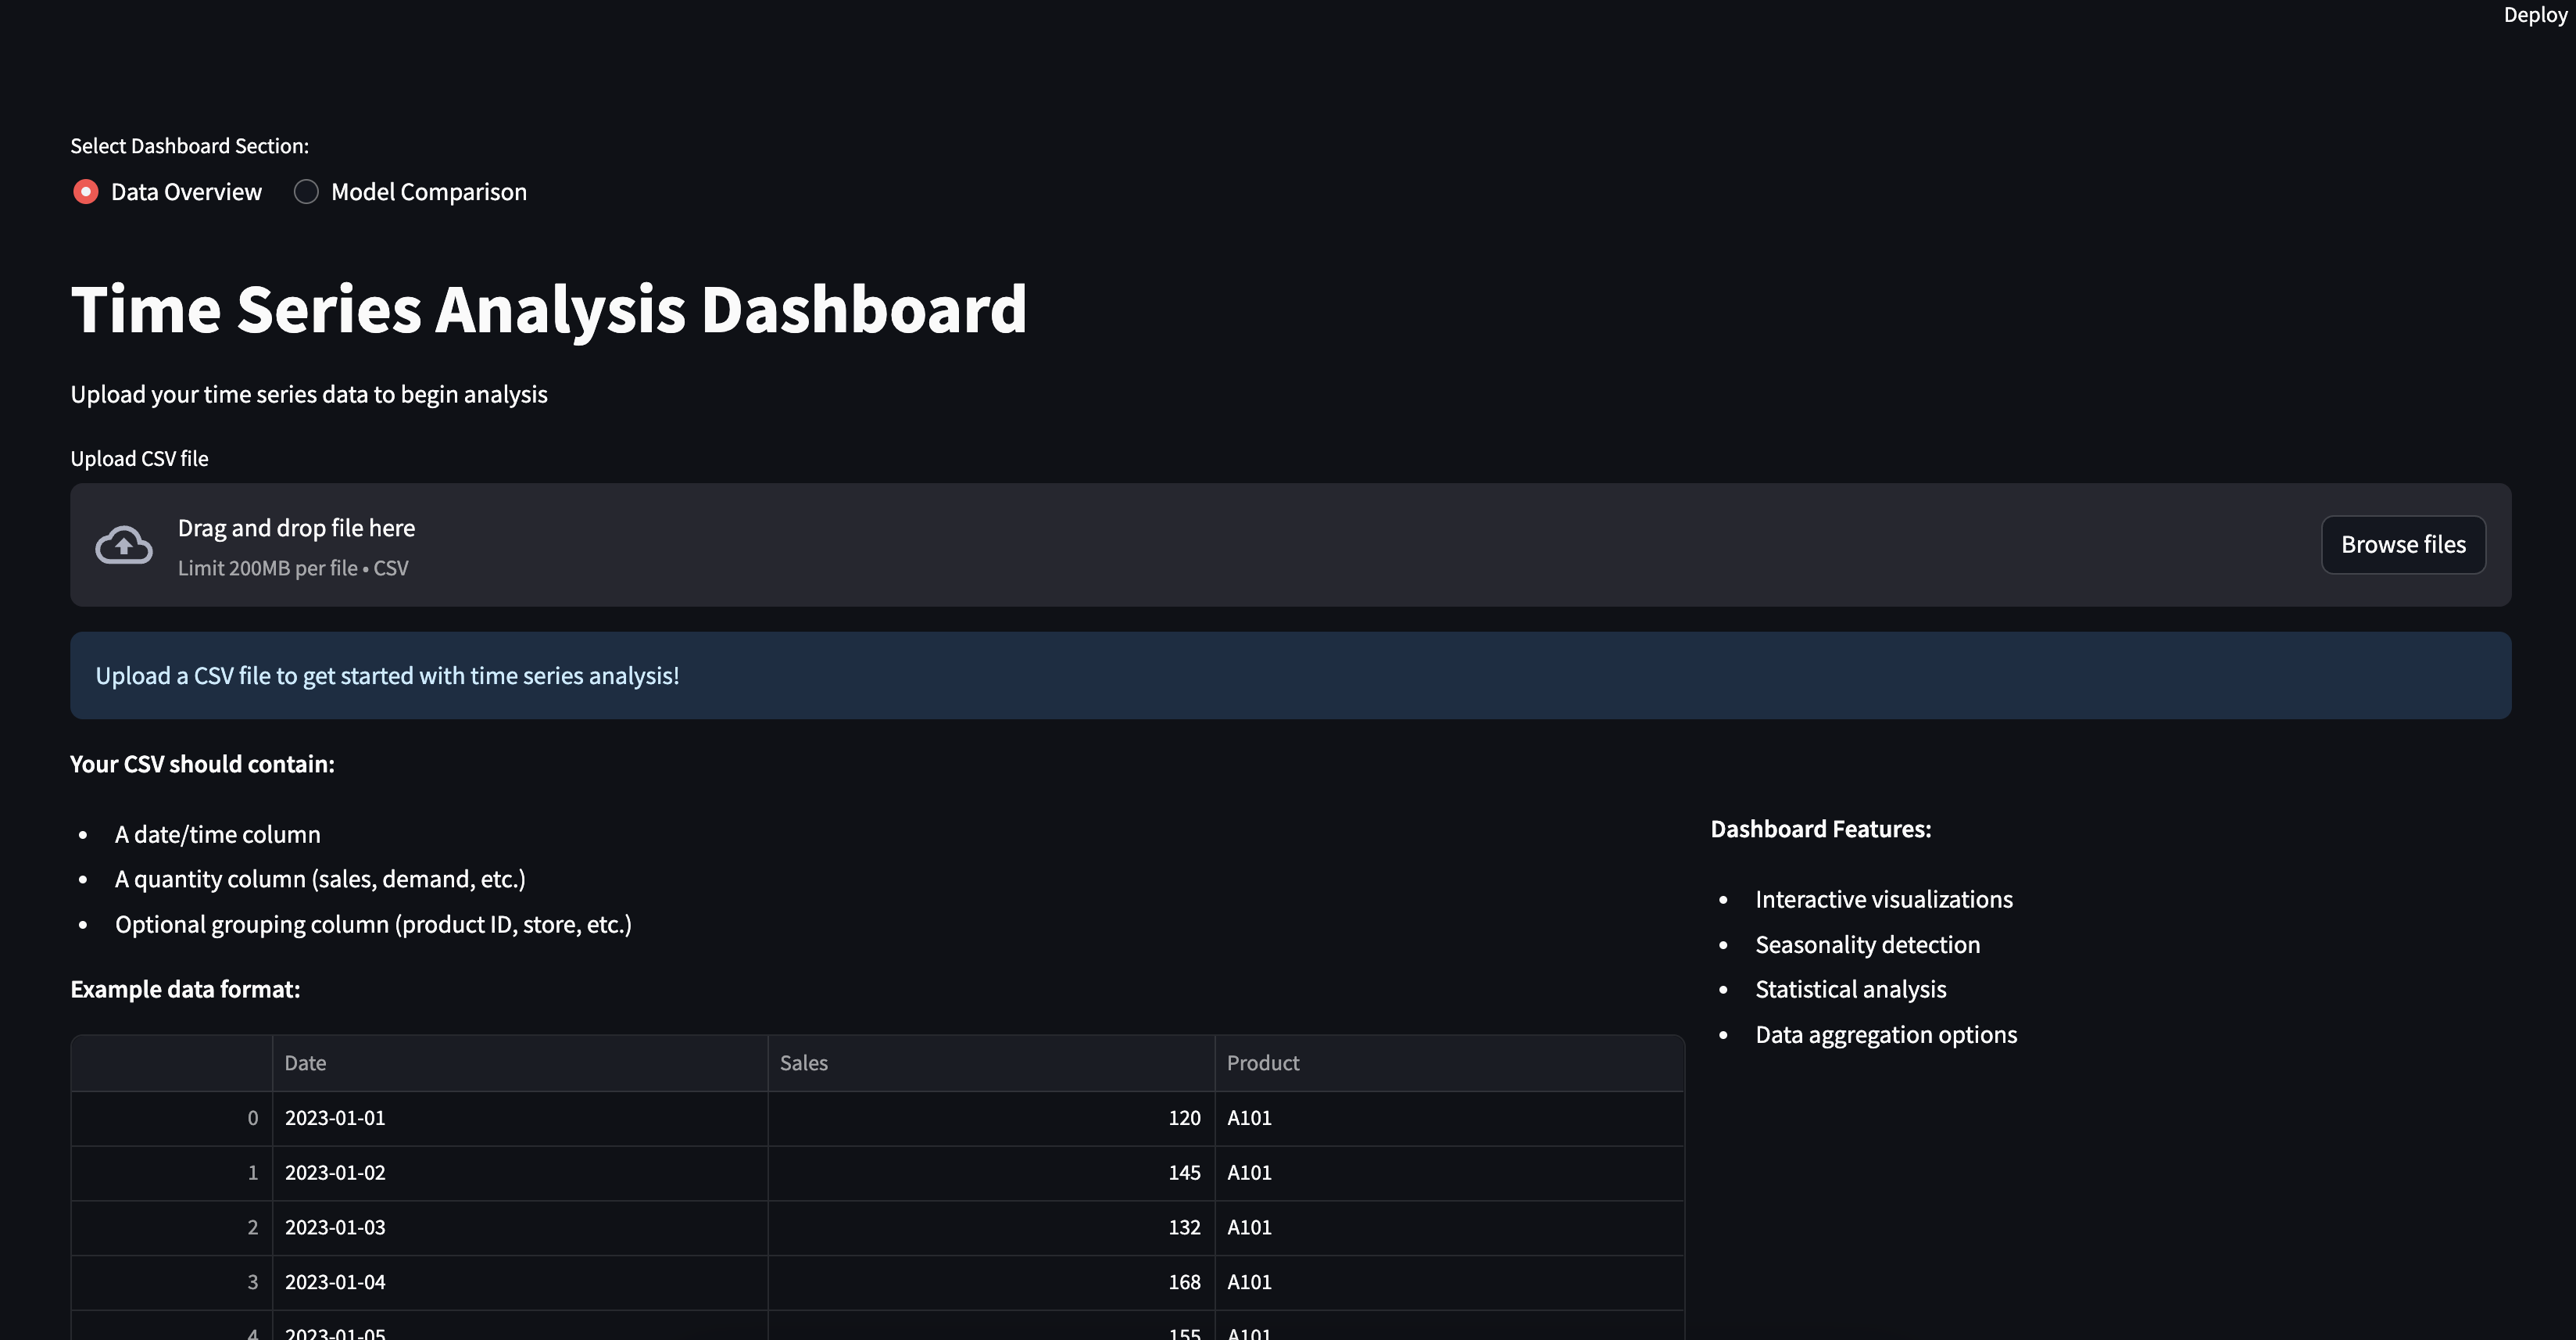Click the 2023-01-01 date cell
The width and height of the screenshot is (2576, 1340).
pos(335,1118)
